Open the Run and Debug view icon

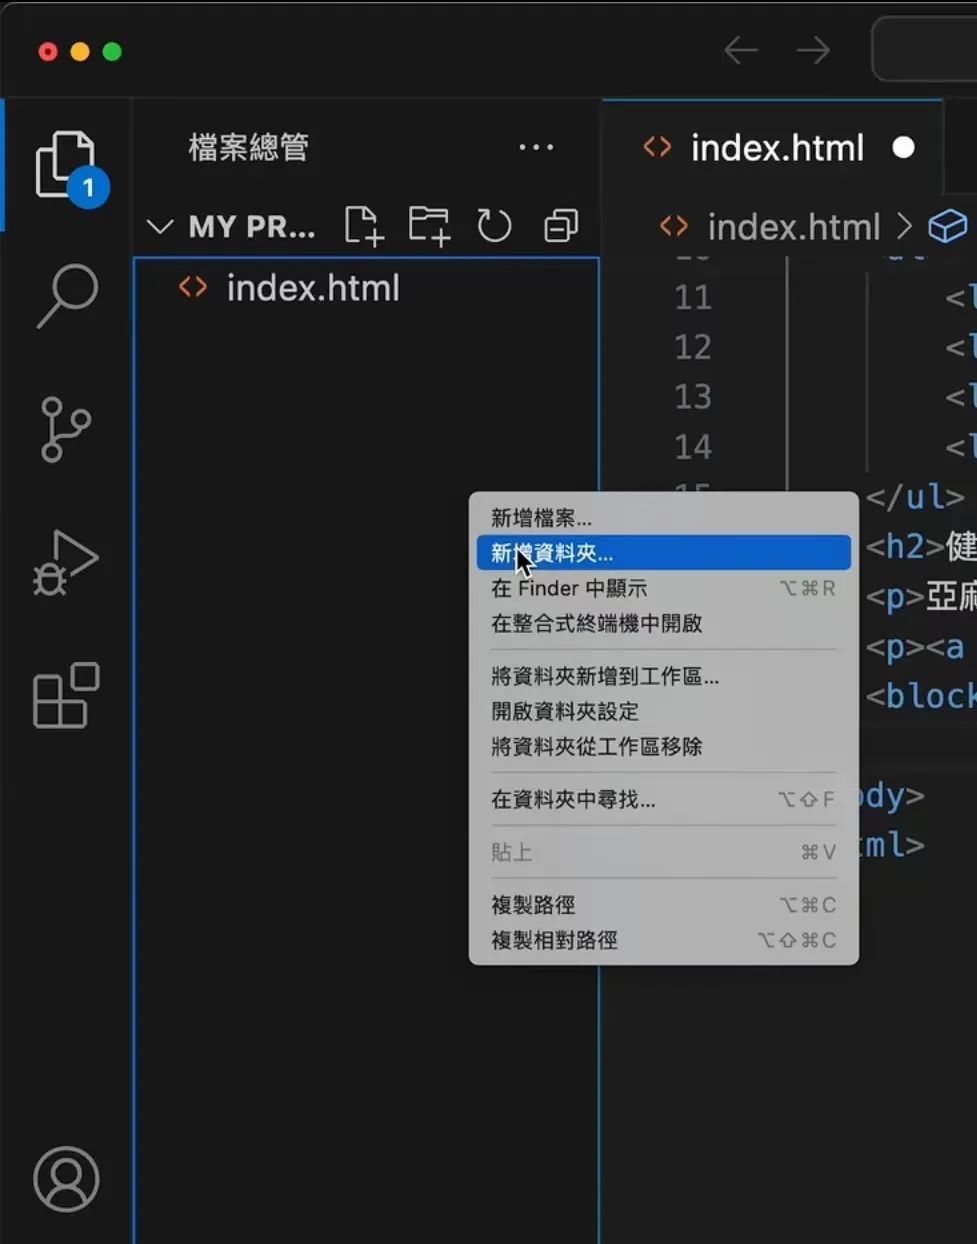point(66,562)
